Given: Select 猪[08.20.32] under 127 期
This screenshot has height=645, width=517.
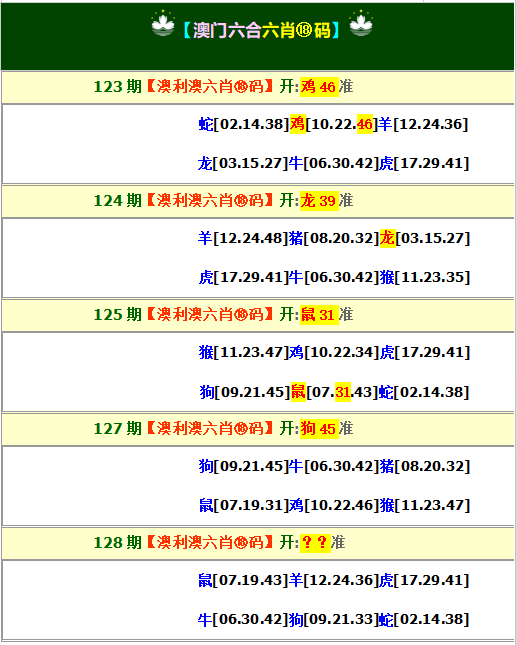Looking at the screenshot, I should pyautogui.click(x=424, y=466).
